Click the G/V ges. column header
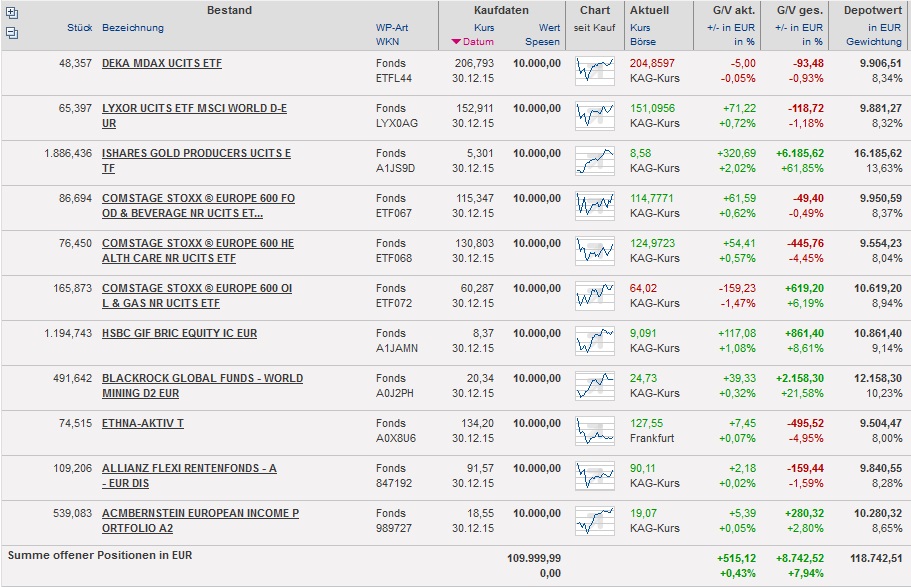This screenshot has height=587, width=911. pyautogui.click(x=799, y=10)
